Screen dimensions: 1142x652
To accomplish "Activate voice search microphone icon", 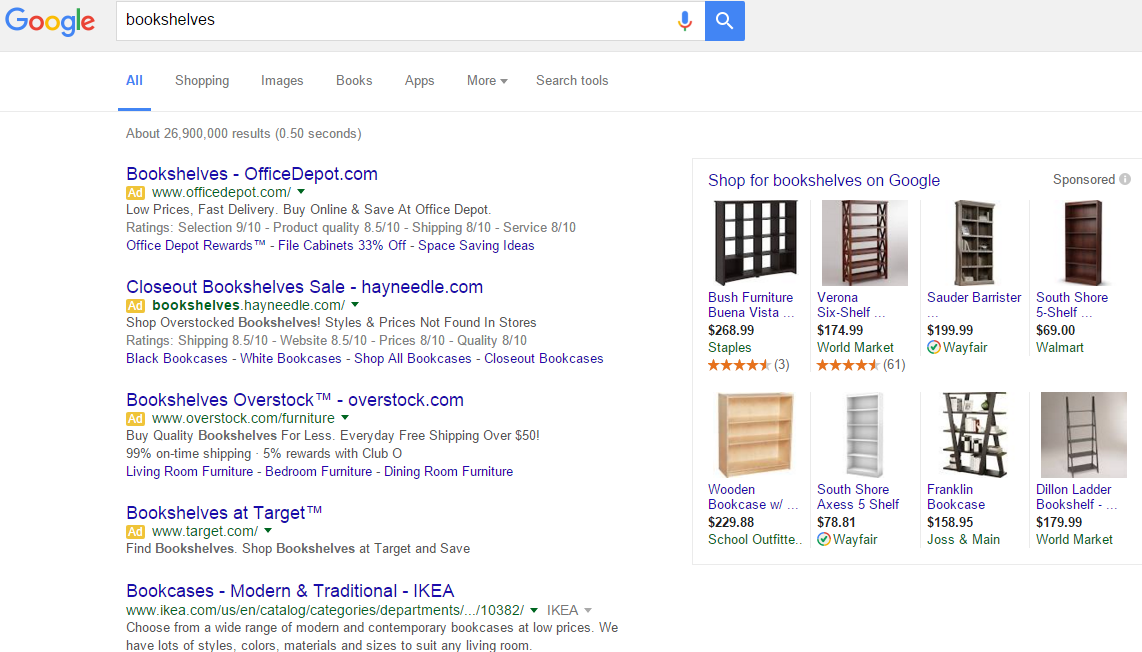I will point(685,20).
